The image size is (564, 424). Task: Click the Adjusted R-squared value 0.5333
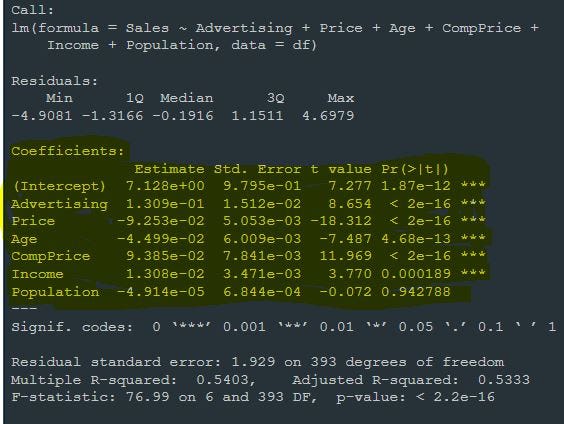[x=504, y=380]
